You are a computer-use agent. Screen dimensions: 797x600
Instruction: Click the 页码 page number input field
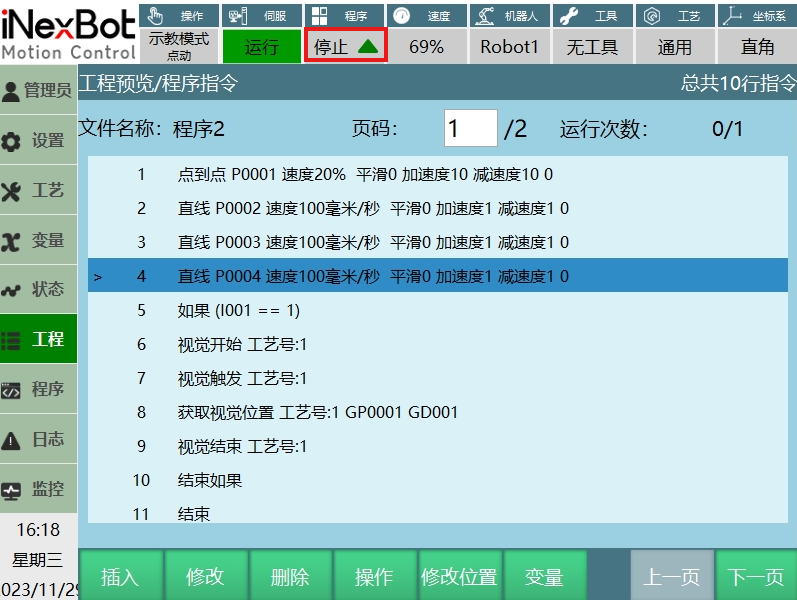coord(470,128)
